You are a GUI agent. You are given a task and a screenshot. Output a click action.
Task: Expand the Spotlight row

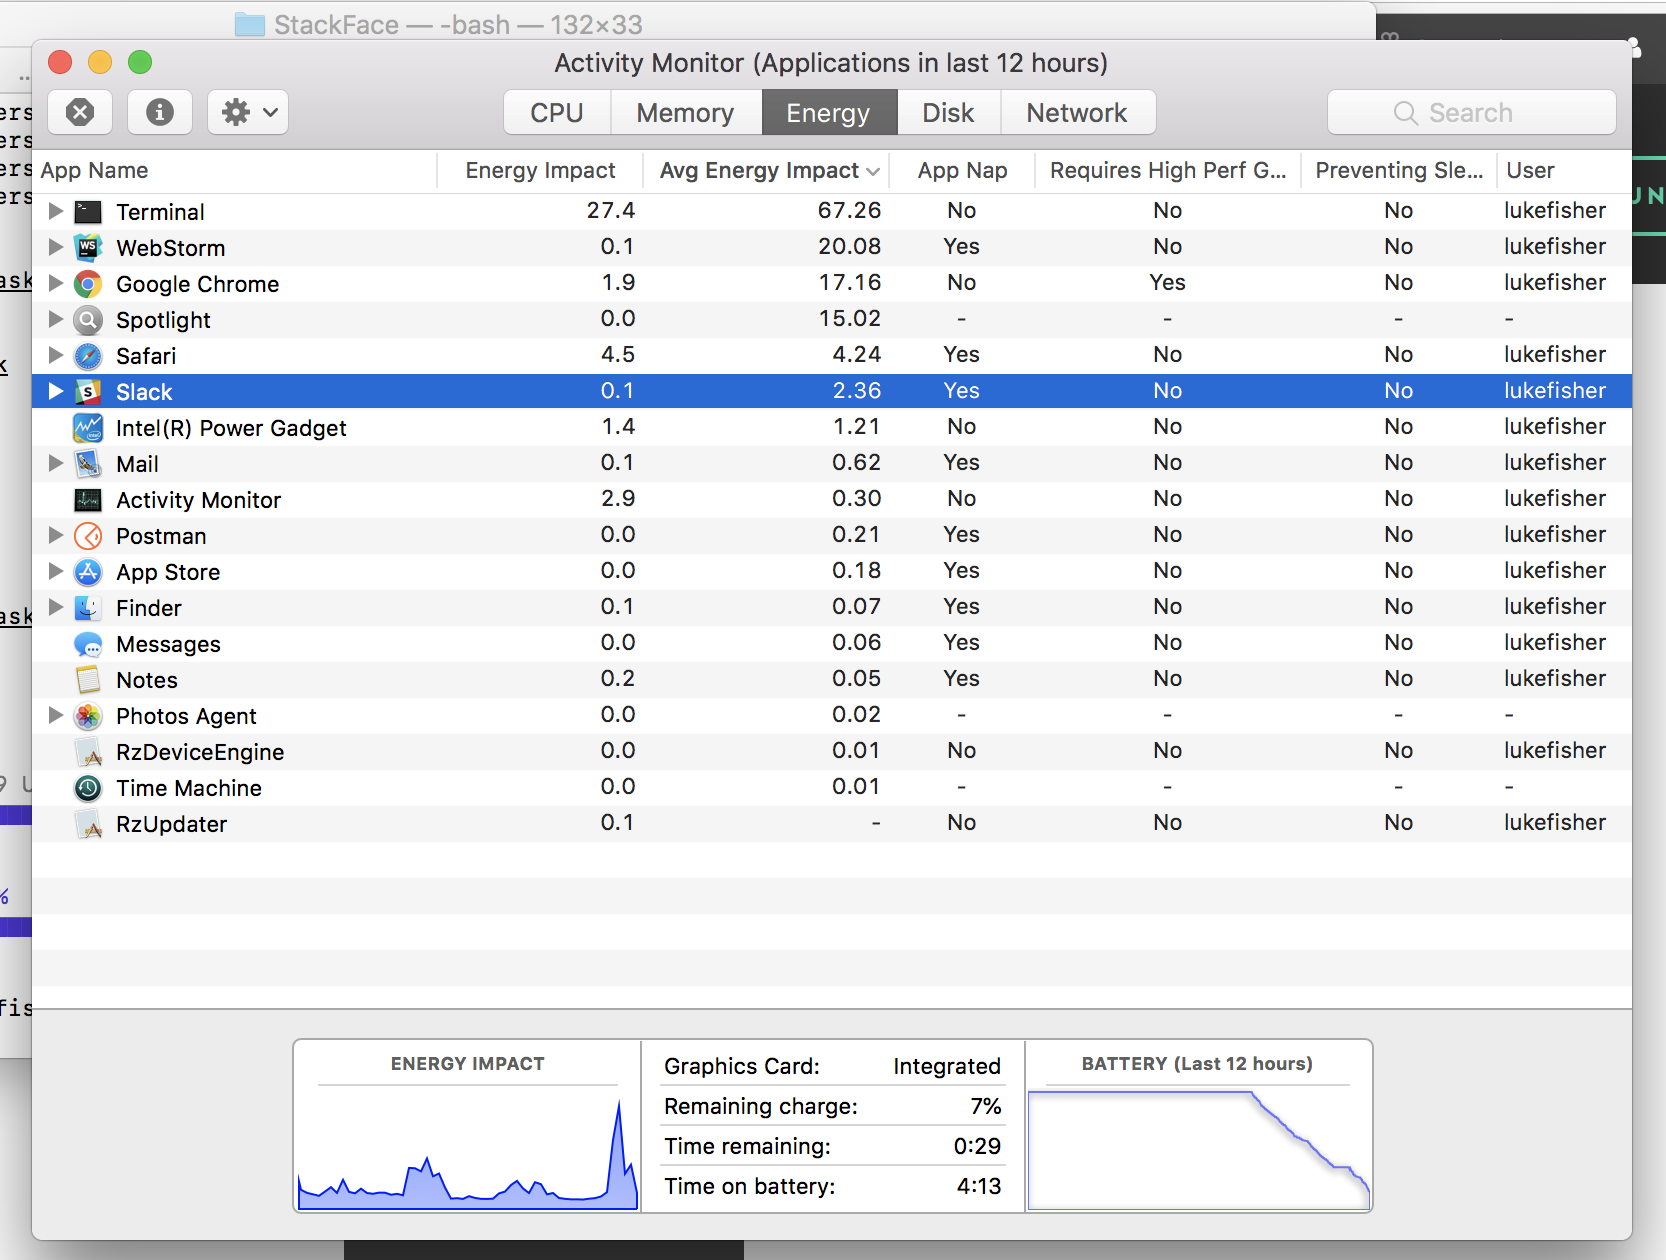(x=56, y=319)
